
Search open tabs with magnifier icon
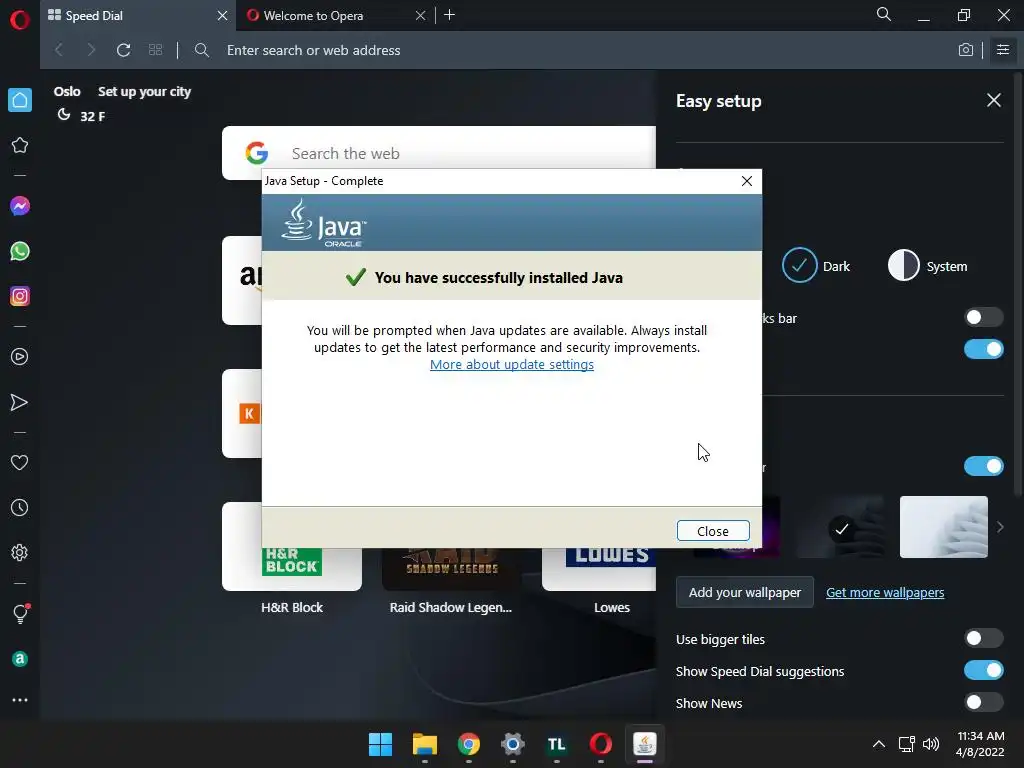884,14
